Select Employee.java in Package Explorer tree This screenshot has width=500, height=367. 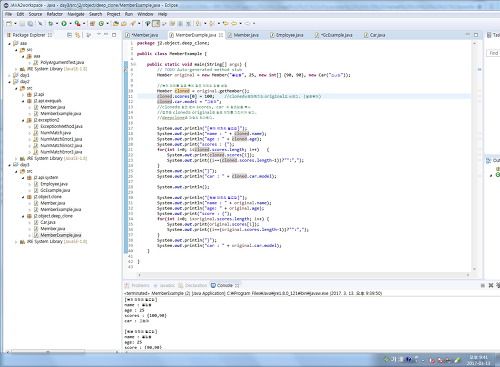(54, 184)
